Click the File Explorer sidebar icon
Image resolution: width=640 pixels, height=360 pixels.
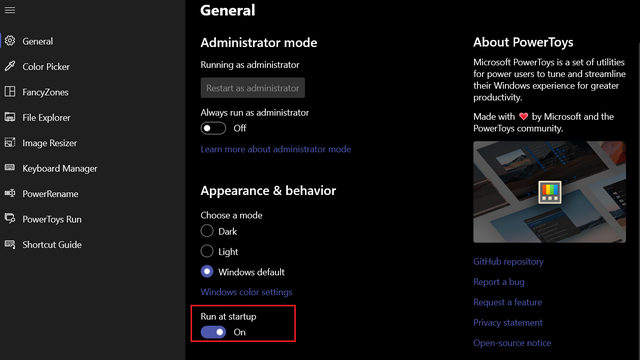[x=10, y=117]
